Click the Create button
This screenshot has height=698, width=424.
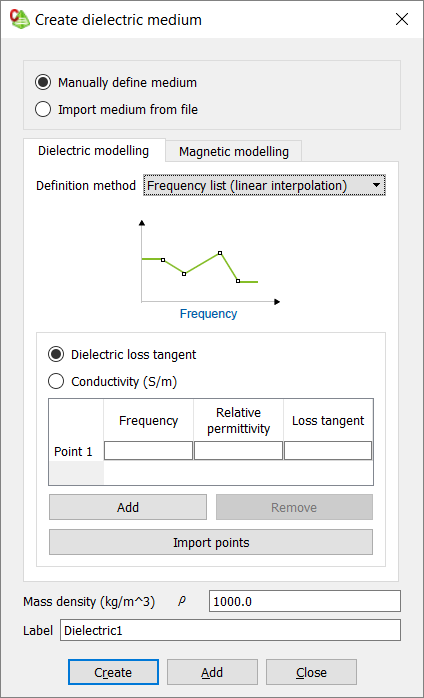pos(113,672)
